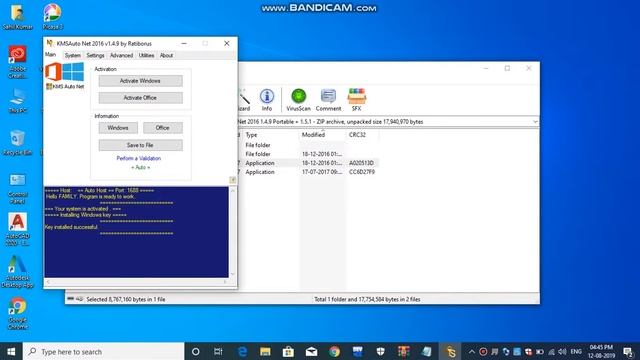The image size is (640, 360).
Task: Open Chrome from the taskbar
Action: point(334,351)
